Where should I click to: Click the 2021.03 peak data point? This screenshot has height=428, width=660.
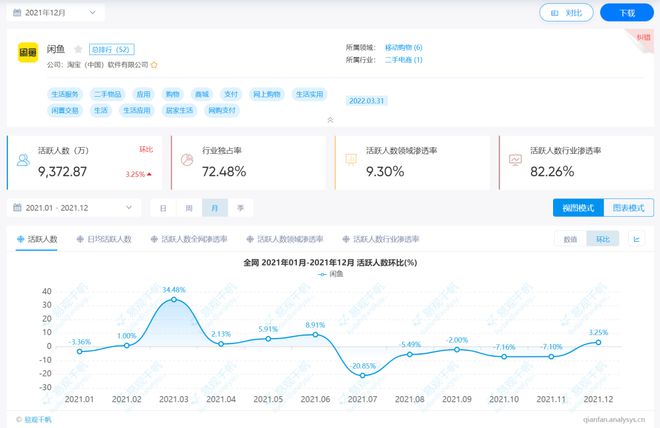pyautogui.click(x=174, y=299)
